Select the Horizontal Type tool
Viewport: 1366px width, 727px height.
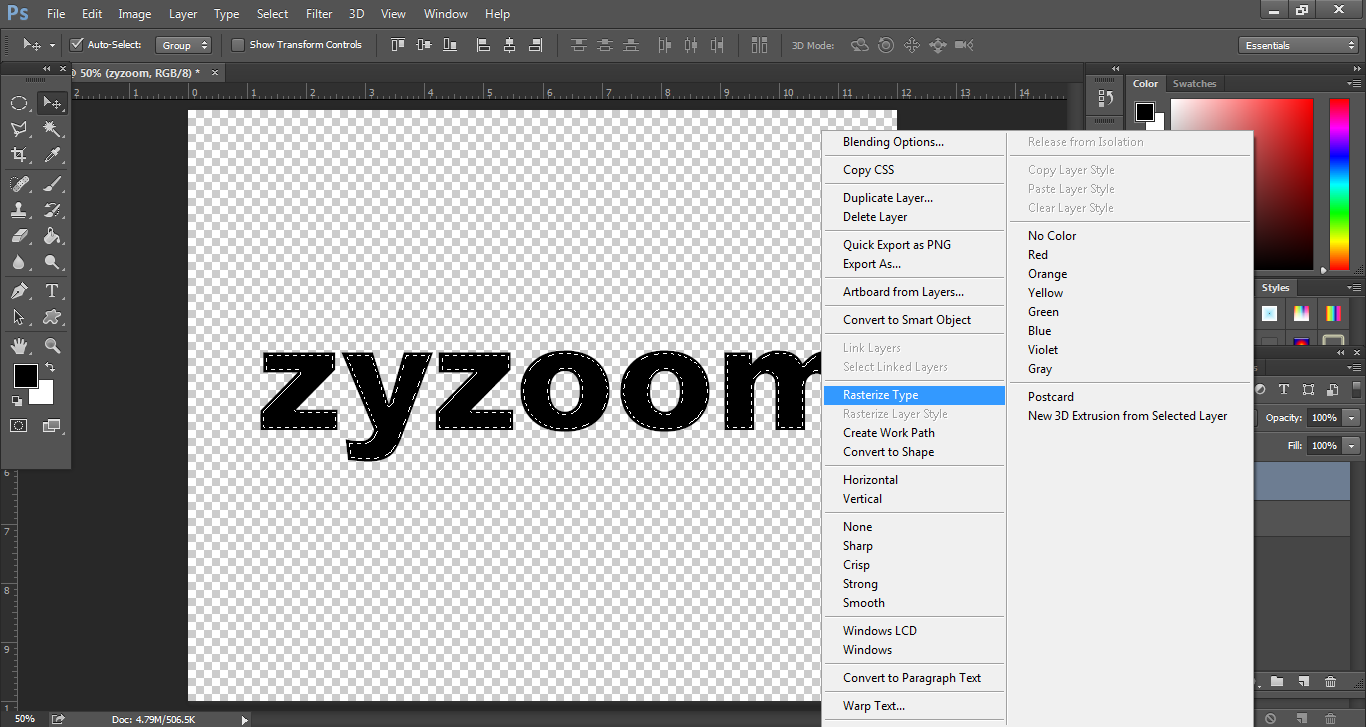pyautogui.click(x=52, y=291)
